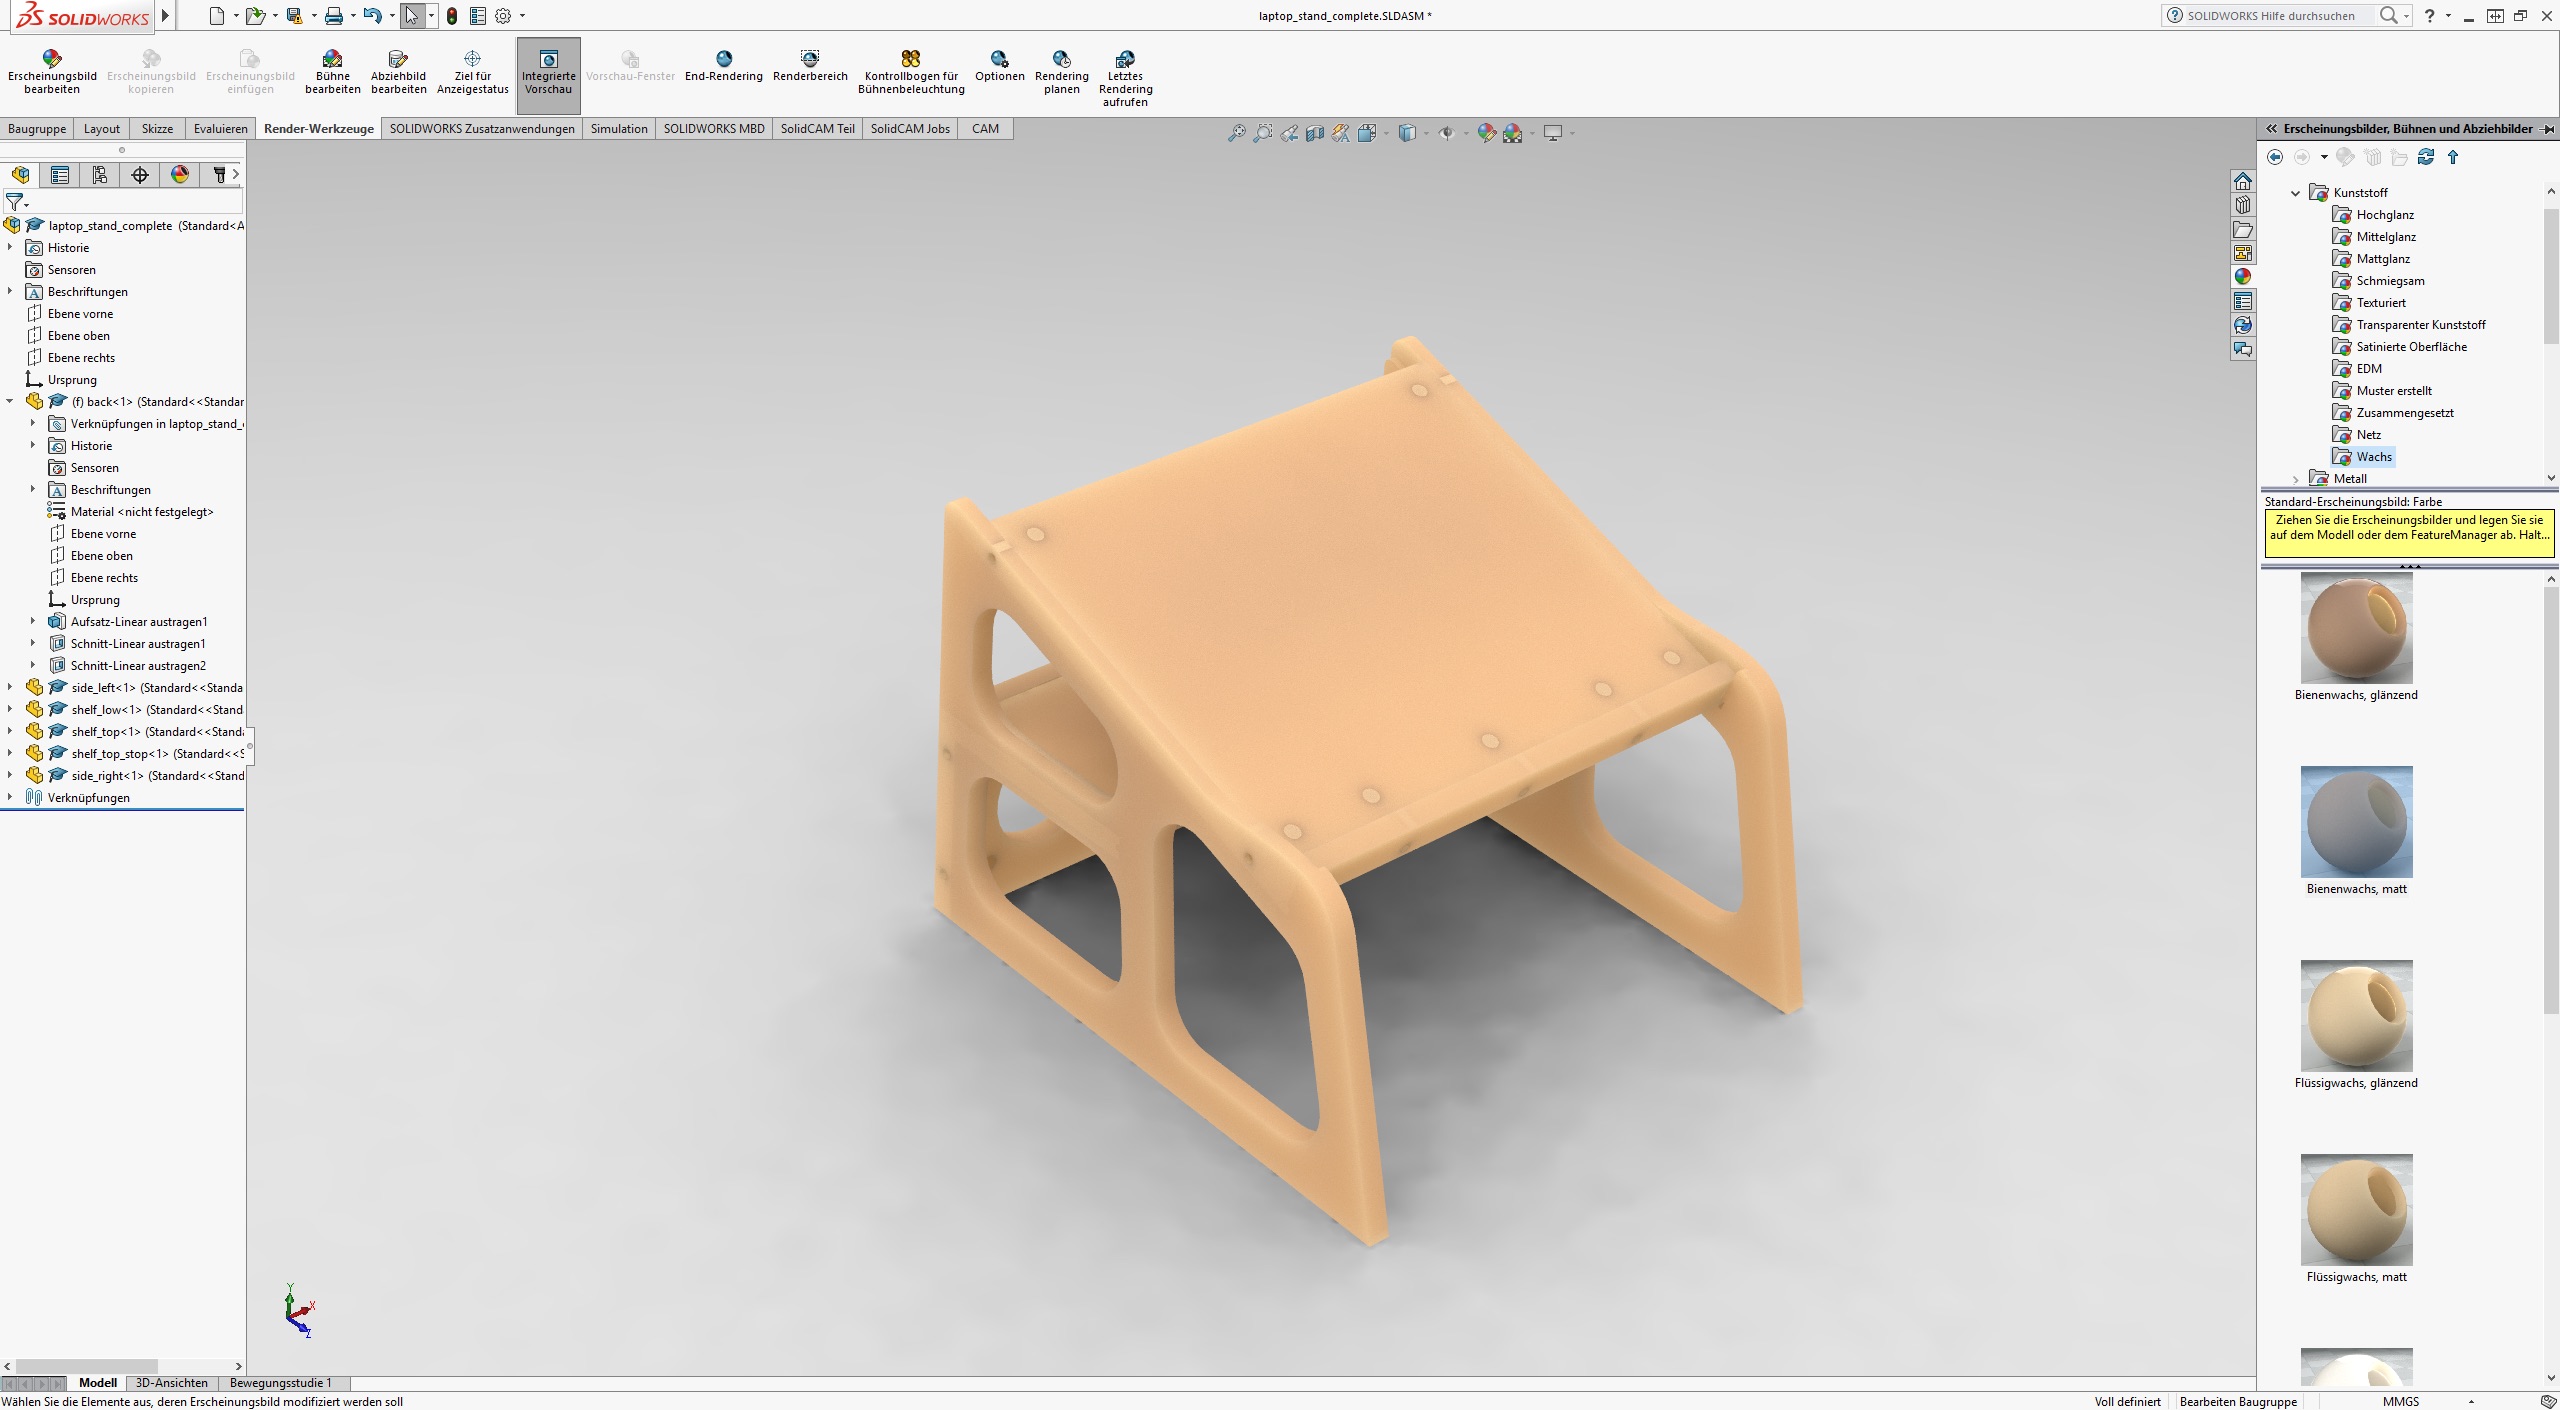This screenshot has width=2560, height=1410.
Task: Switch to the Baugruppe tab
Action: click(x=37, y=129)
